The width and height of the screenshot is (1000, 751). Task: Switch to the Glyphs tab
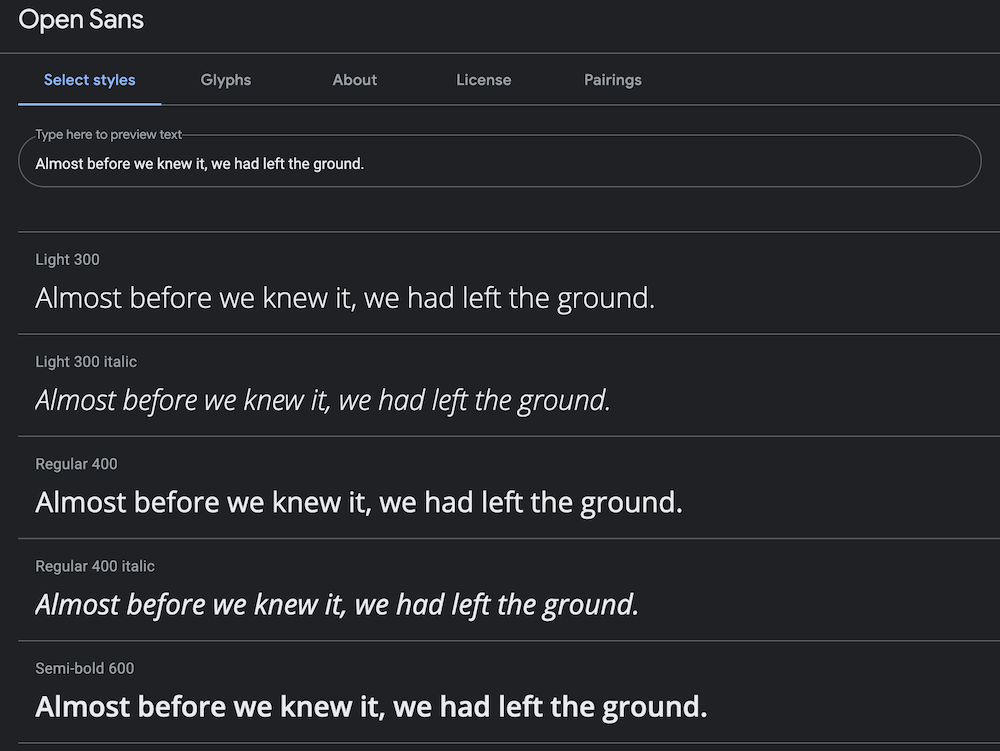tap(226, 80)
